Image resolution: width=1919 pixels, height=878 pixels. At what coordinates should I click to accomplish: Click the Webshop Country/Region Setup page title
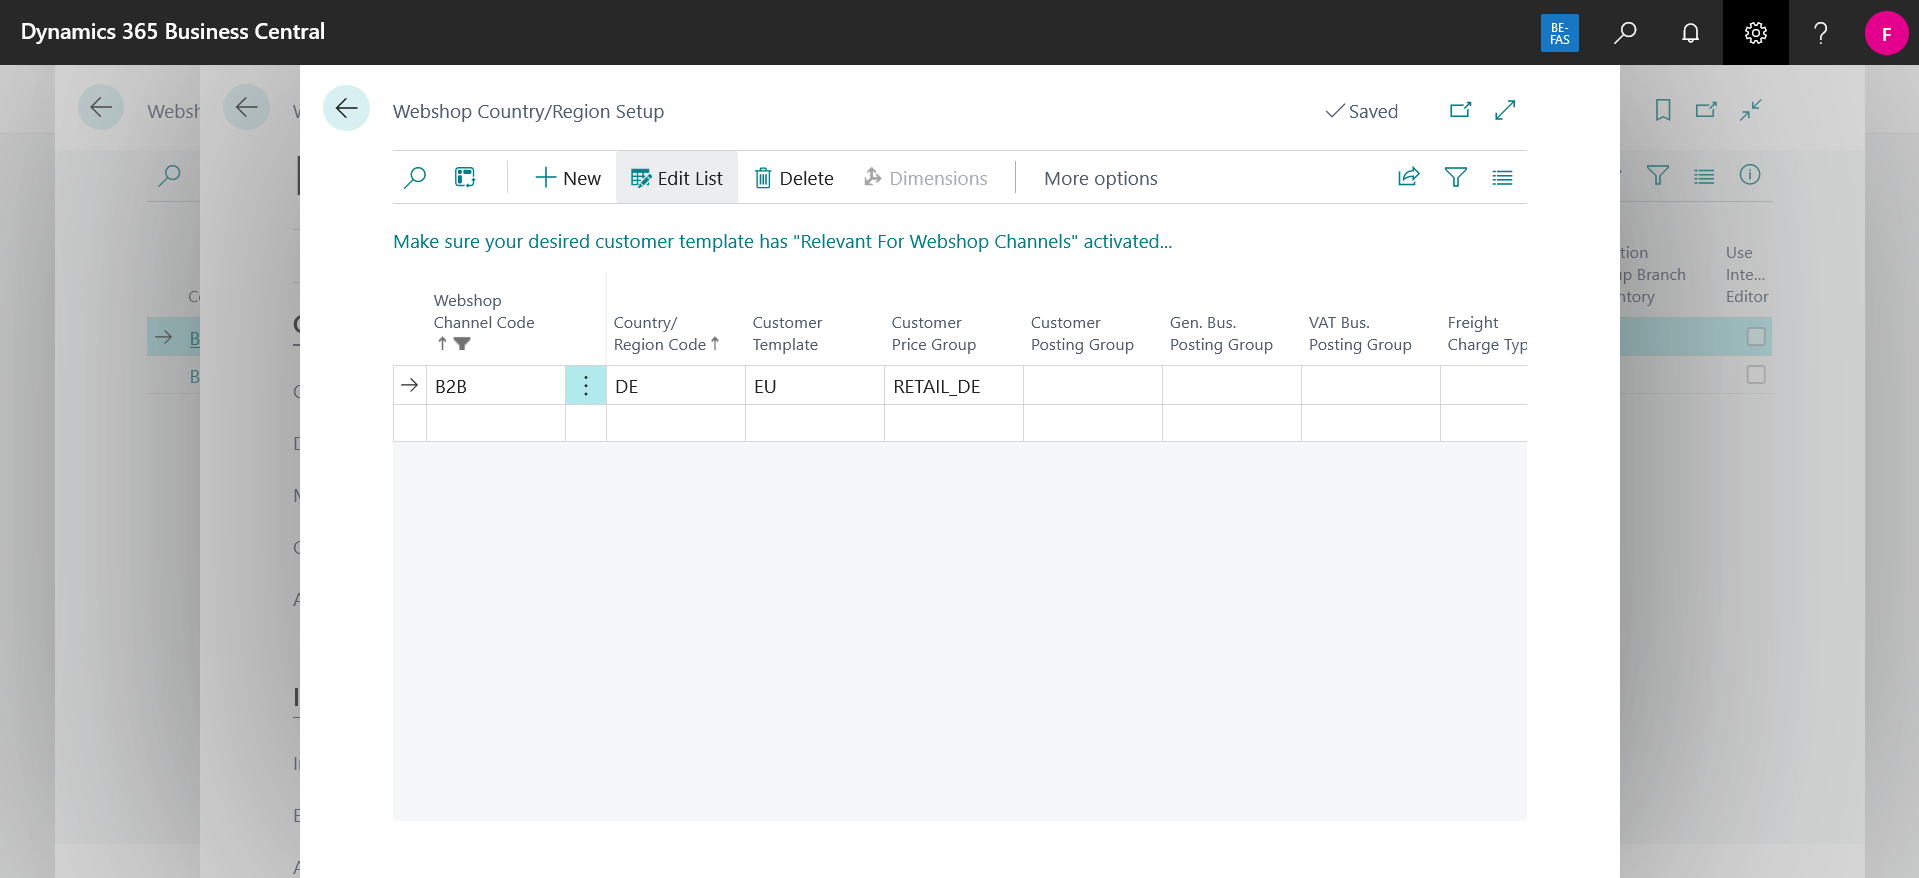(528, 111)
